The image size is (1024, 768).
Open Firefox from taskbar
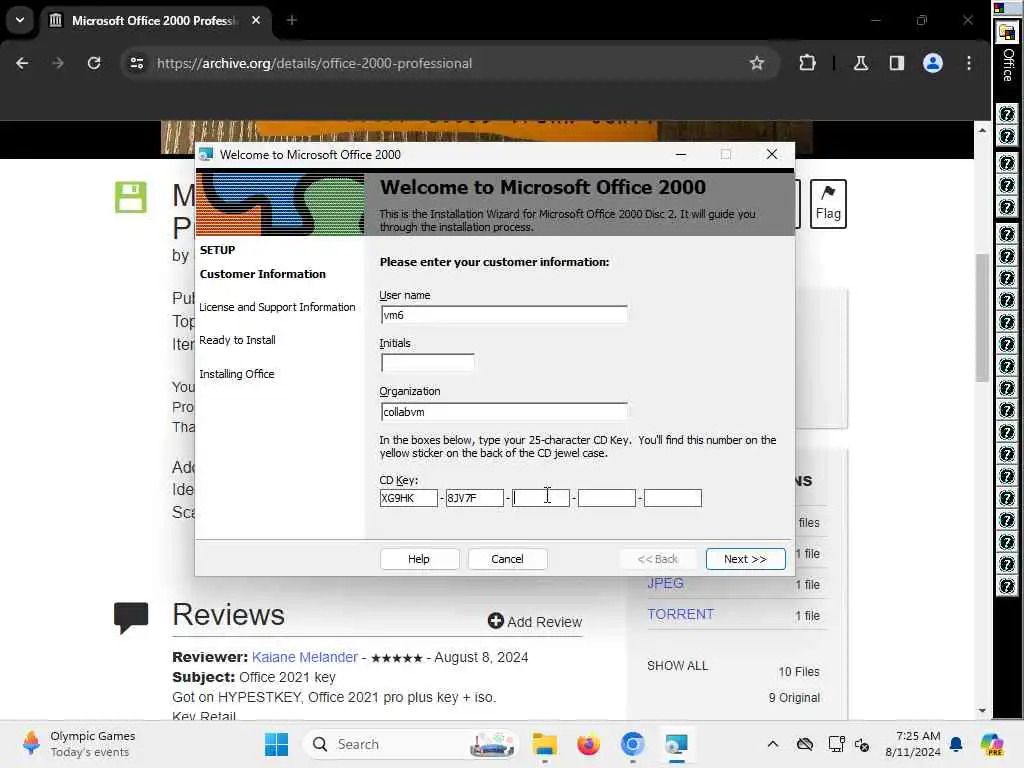[588, 744]
